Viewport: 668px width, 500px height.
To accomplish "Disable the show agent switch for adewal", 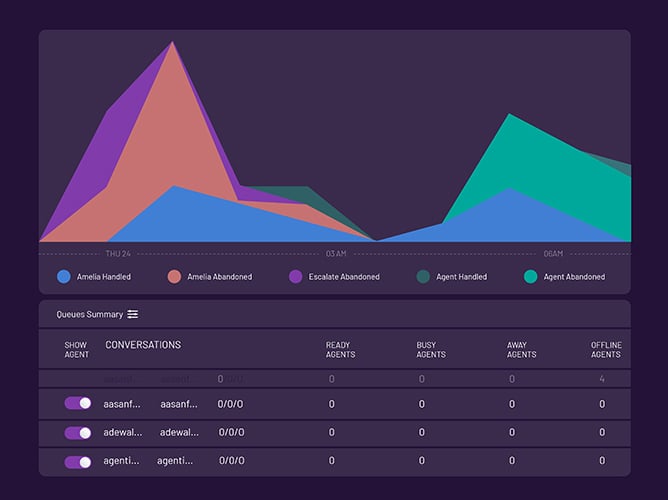I will [x=77, y=433].
